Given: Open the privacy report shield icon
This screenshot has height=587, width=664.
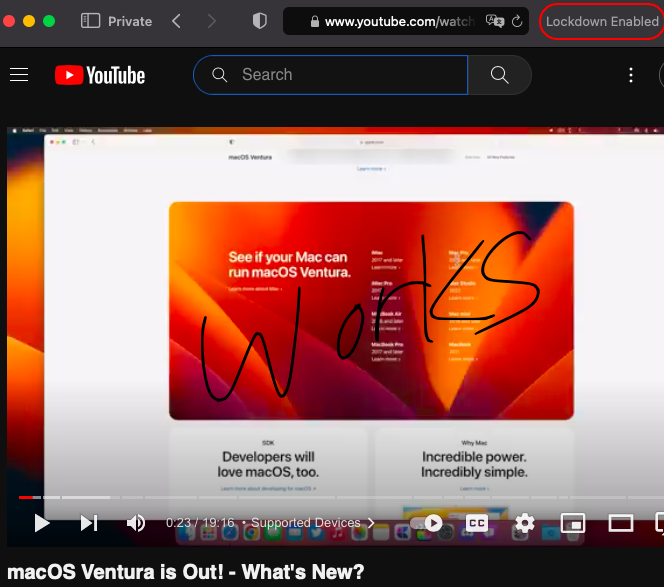Looking at the screenshot, I should 260,21.
